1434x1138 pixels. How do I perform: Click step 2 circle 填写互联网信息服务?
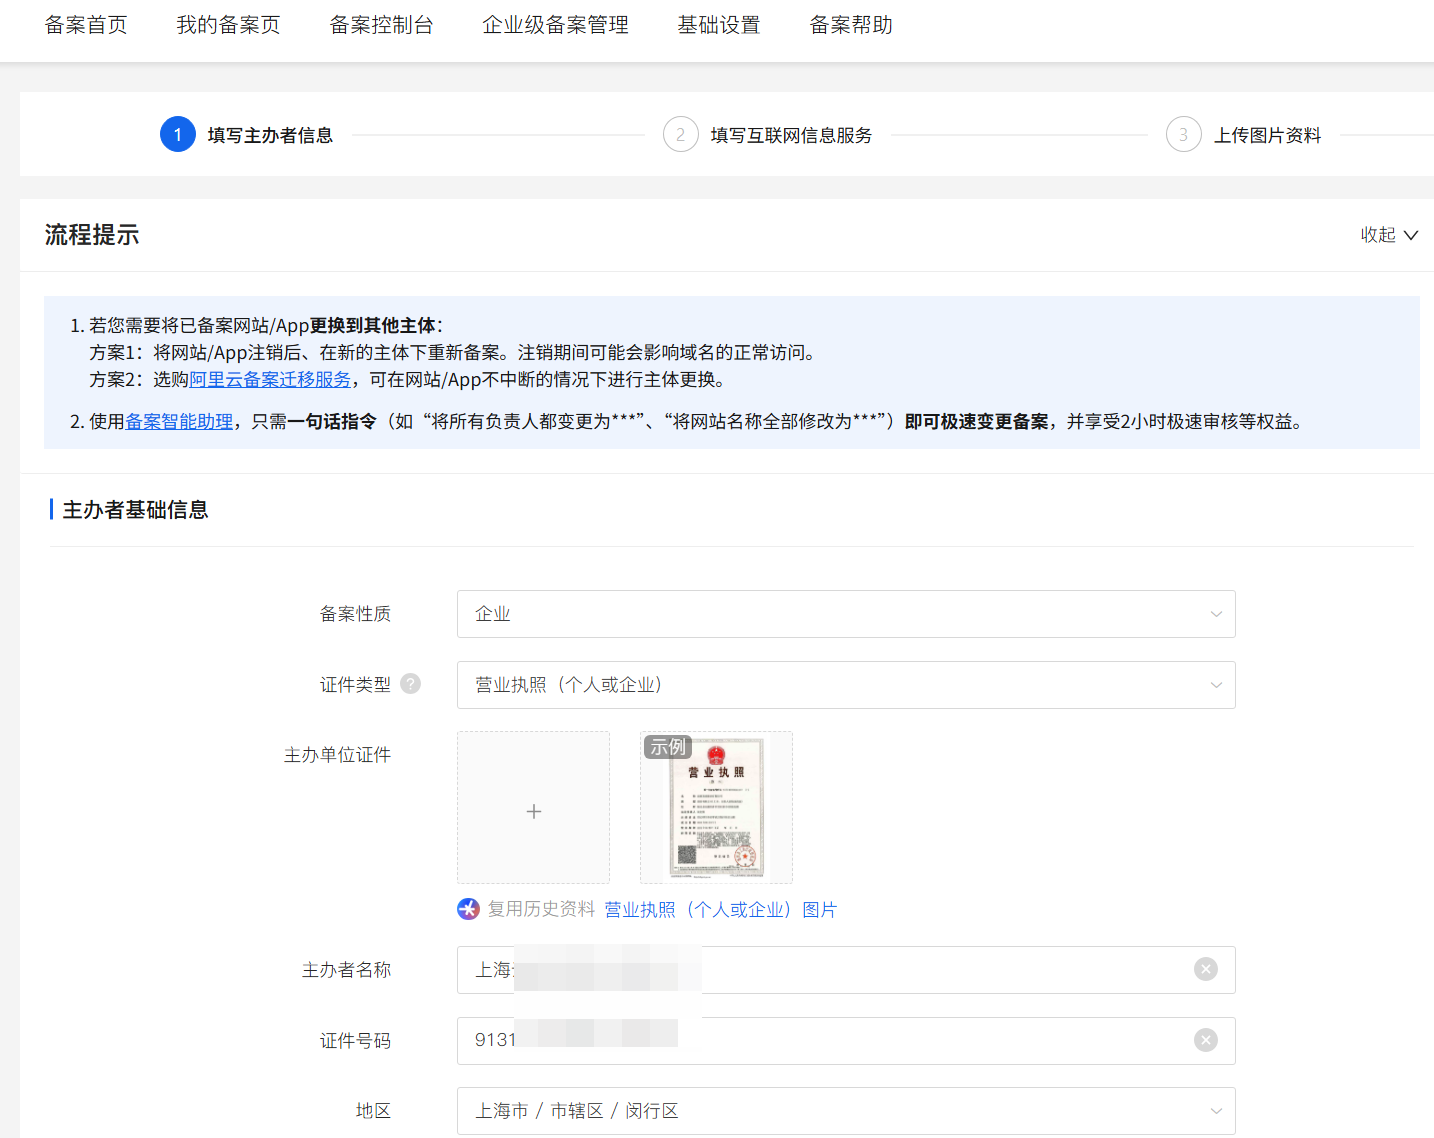click(x=681, y=134)
